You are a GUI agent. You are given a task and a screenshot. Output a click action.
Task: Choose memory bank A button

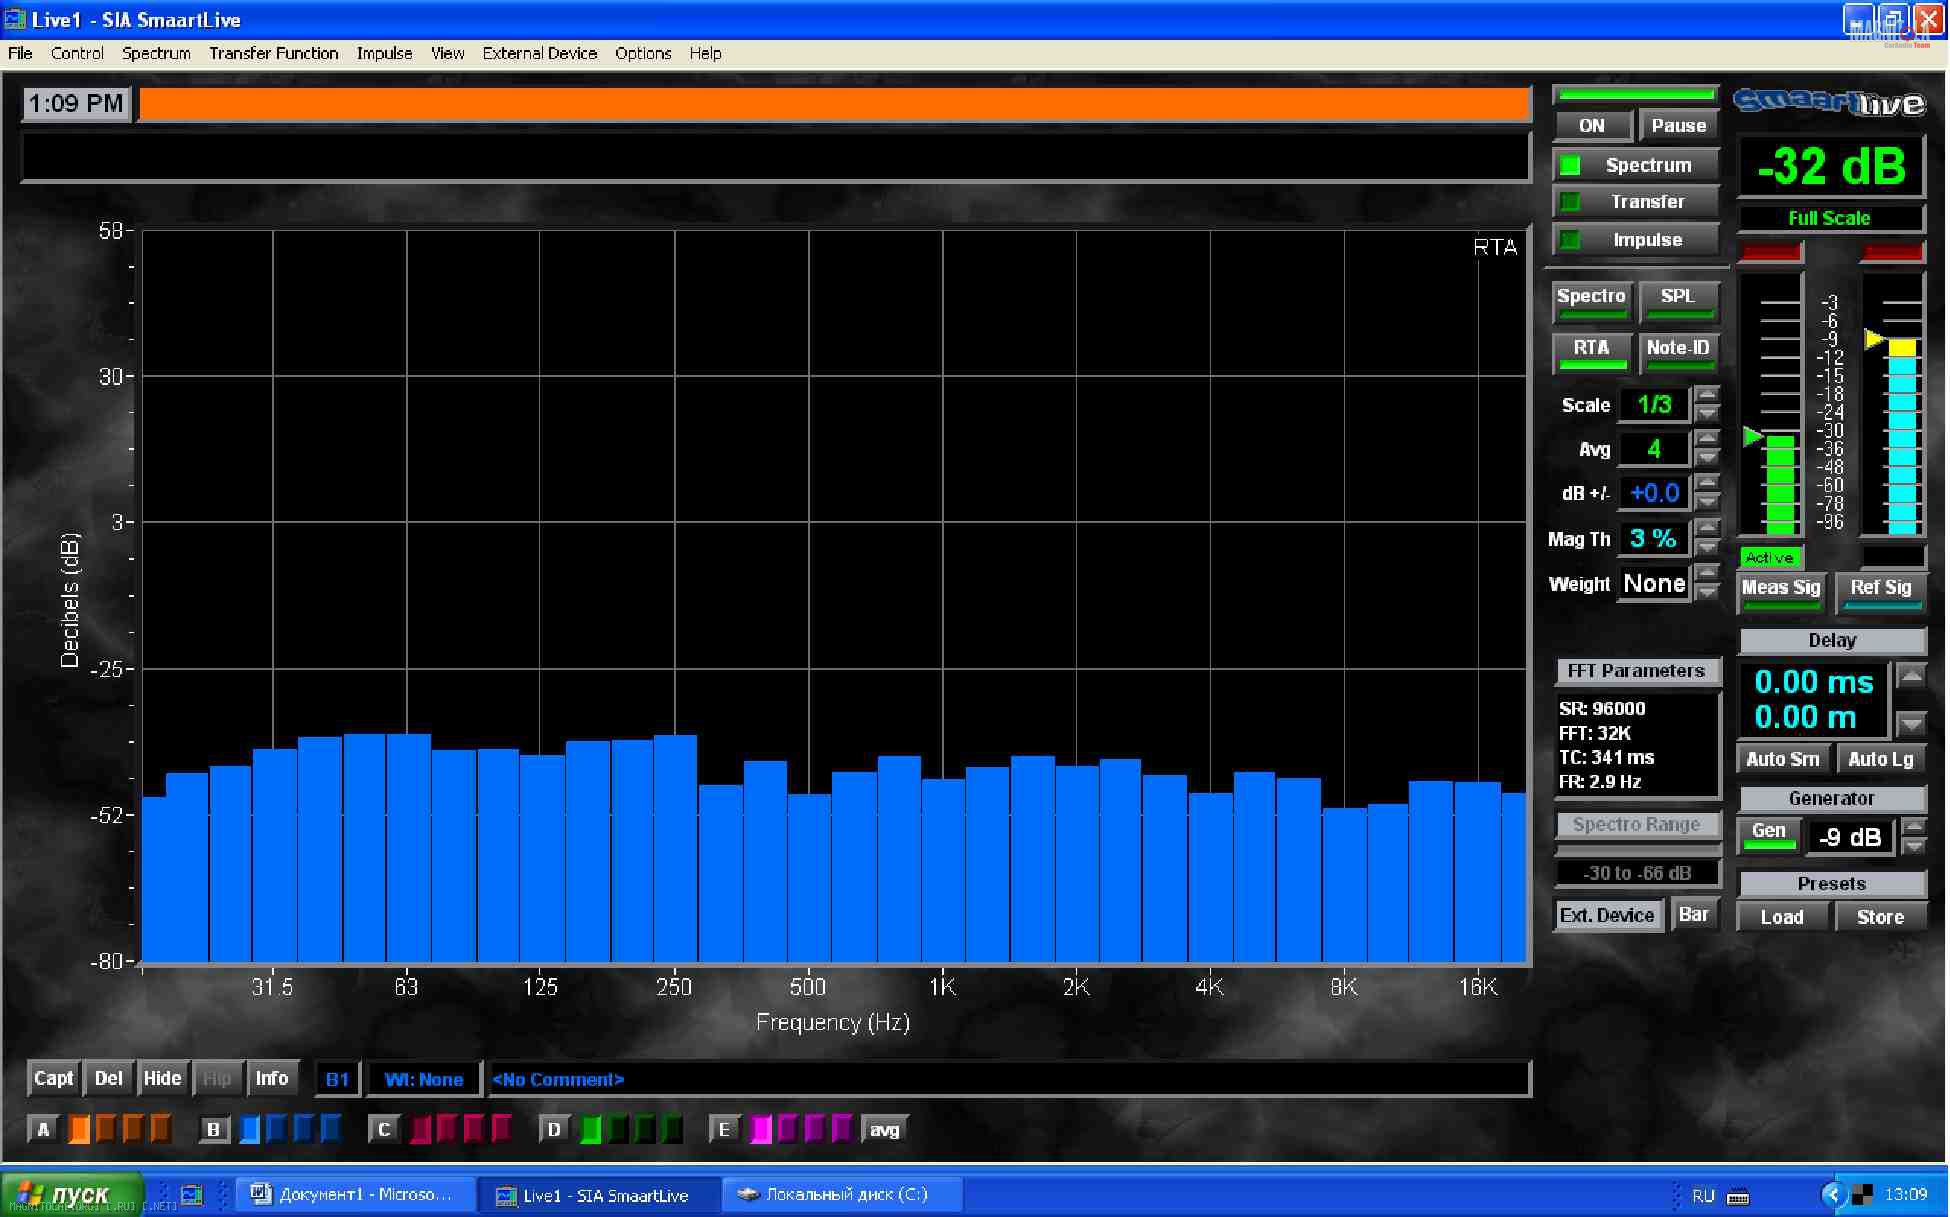tap(43, 1129)
